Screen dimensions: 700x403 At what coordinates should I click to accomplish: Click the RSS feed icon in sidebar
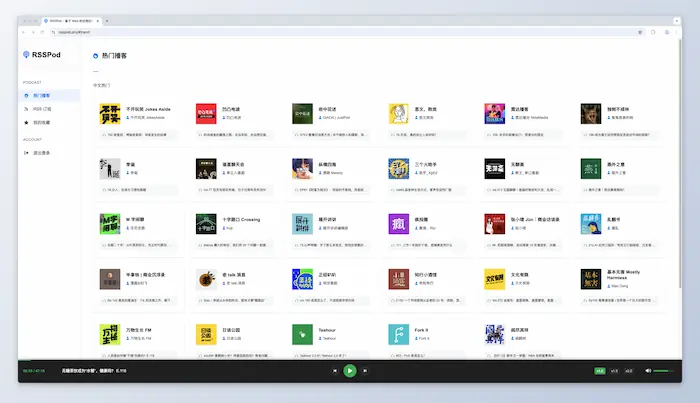(x=26, y=109)
